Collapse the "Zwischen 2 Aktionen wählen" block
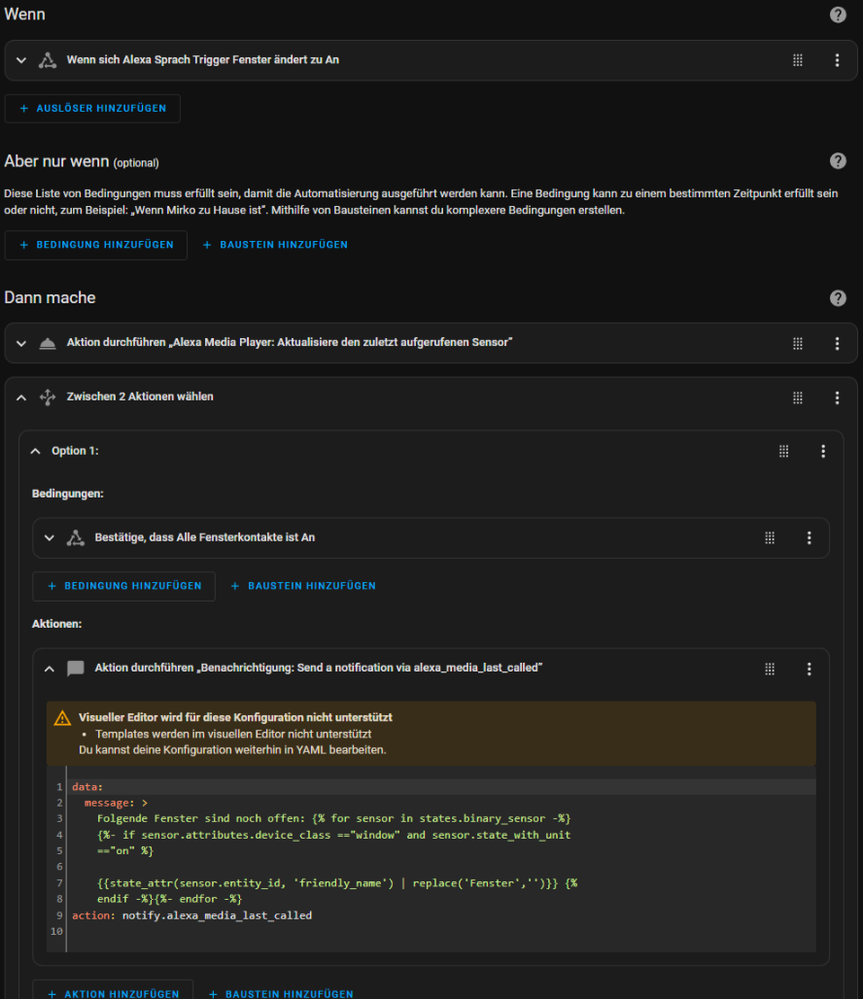863x999 pixels. coord(21,396)
